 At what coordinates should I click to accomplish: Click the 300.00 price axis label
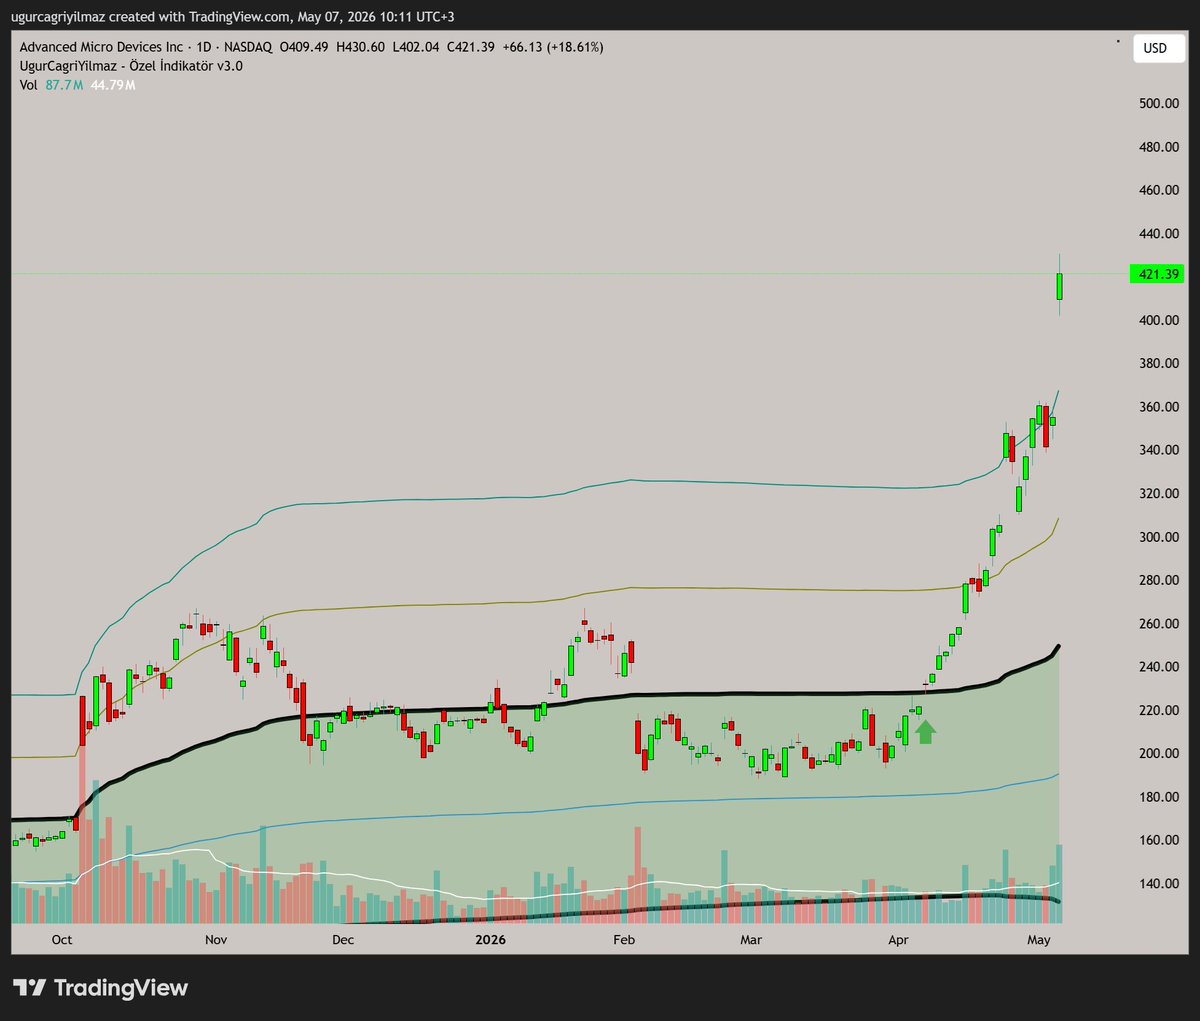pos(1159,537)
